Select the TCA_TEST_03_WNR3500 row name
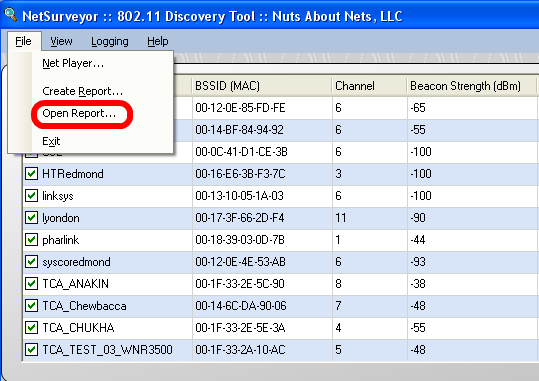Image resolution: width=539 pixels, height=381 pixels. (107, 350)
